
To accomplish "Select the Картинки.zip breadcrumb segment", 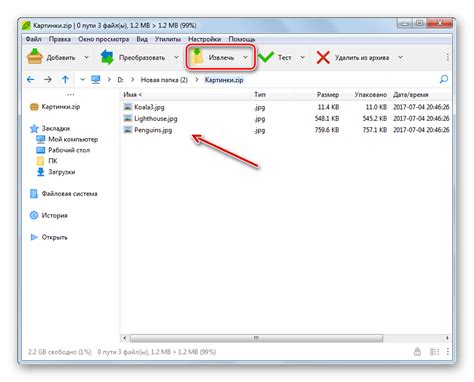I will [x=224, y=80].
